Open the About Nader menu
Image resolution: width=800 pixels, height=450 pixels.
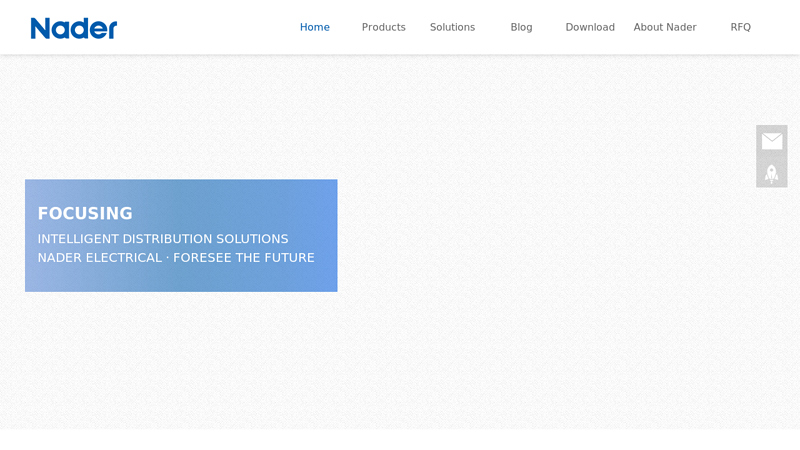click(664, 27)
